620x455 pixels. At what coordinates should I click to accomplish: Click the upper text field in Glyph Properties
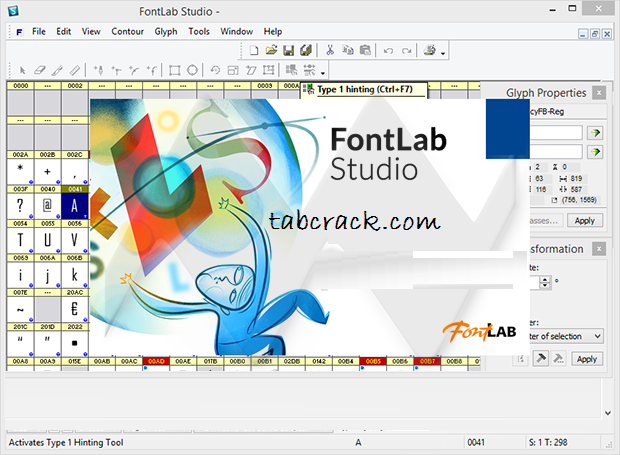click(556, 133)
